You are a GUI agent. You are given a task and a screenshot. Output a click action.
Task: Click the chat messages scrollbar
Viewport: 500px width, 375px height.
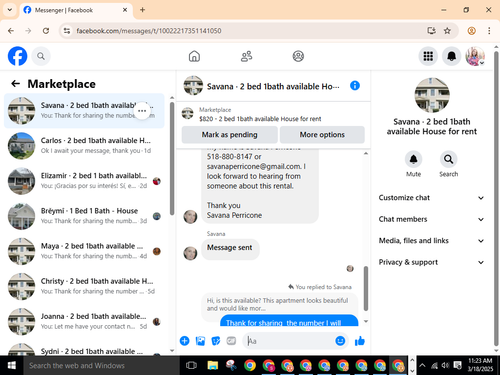366,288
